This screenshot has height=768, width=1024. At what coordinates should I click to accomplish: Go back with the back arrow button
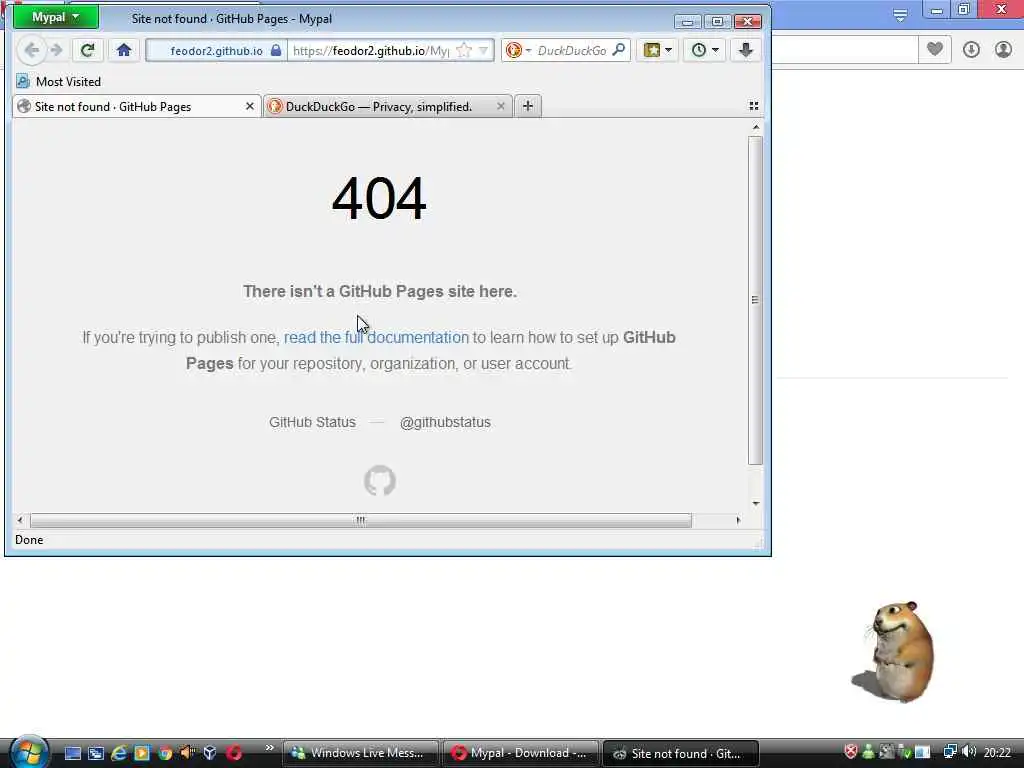31,50
